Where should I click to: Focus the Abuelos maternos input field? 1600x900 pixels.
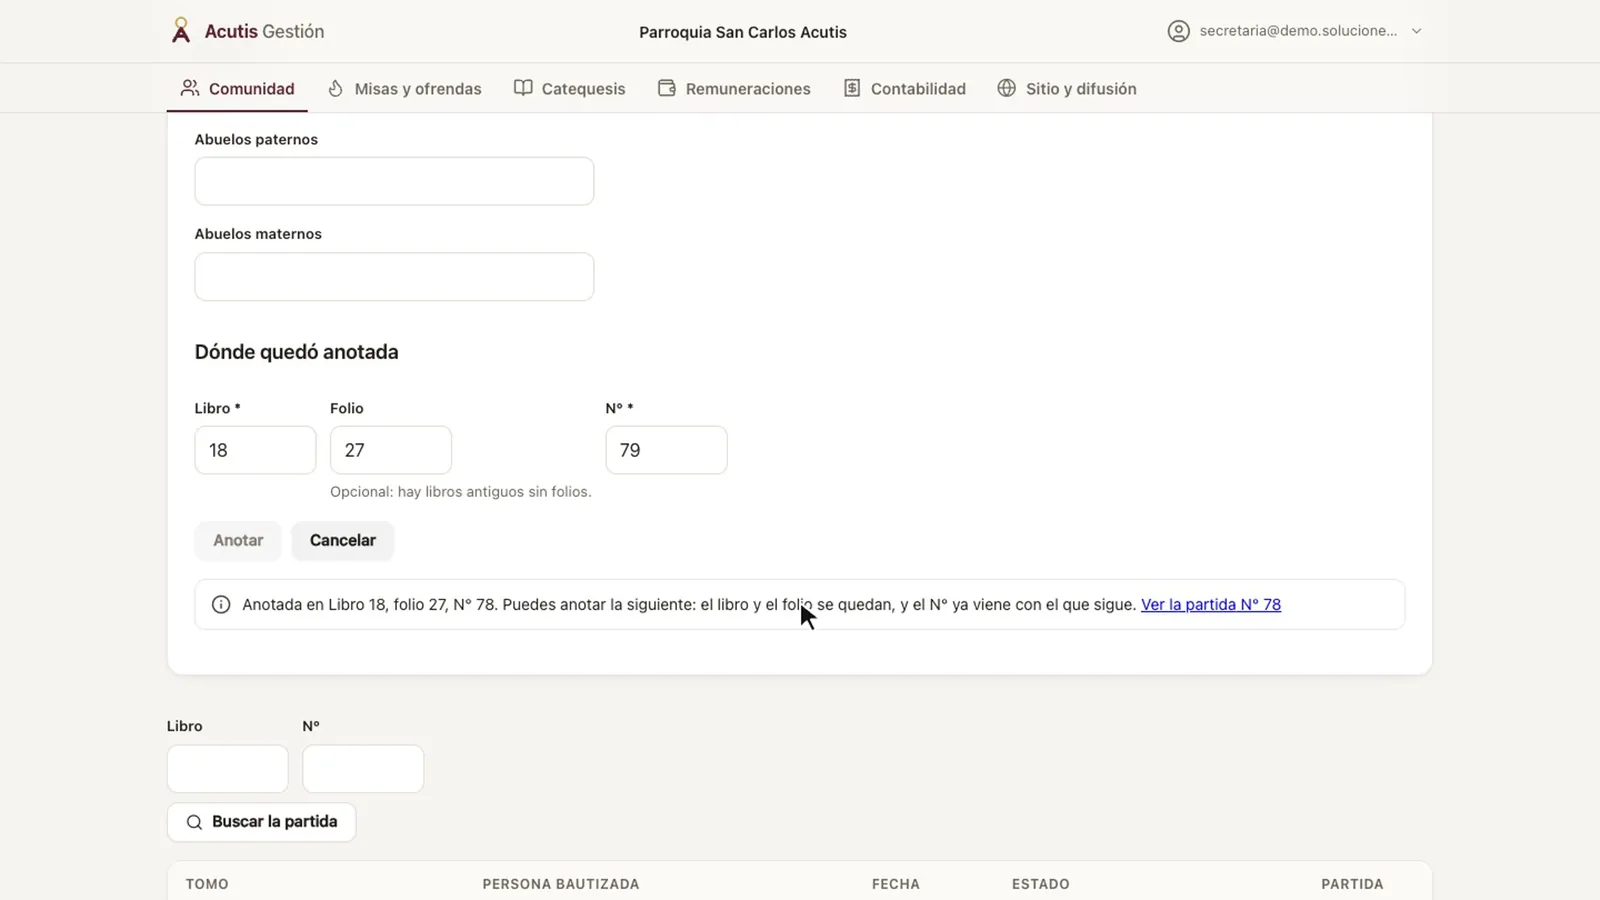[x=394, y=276]
